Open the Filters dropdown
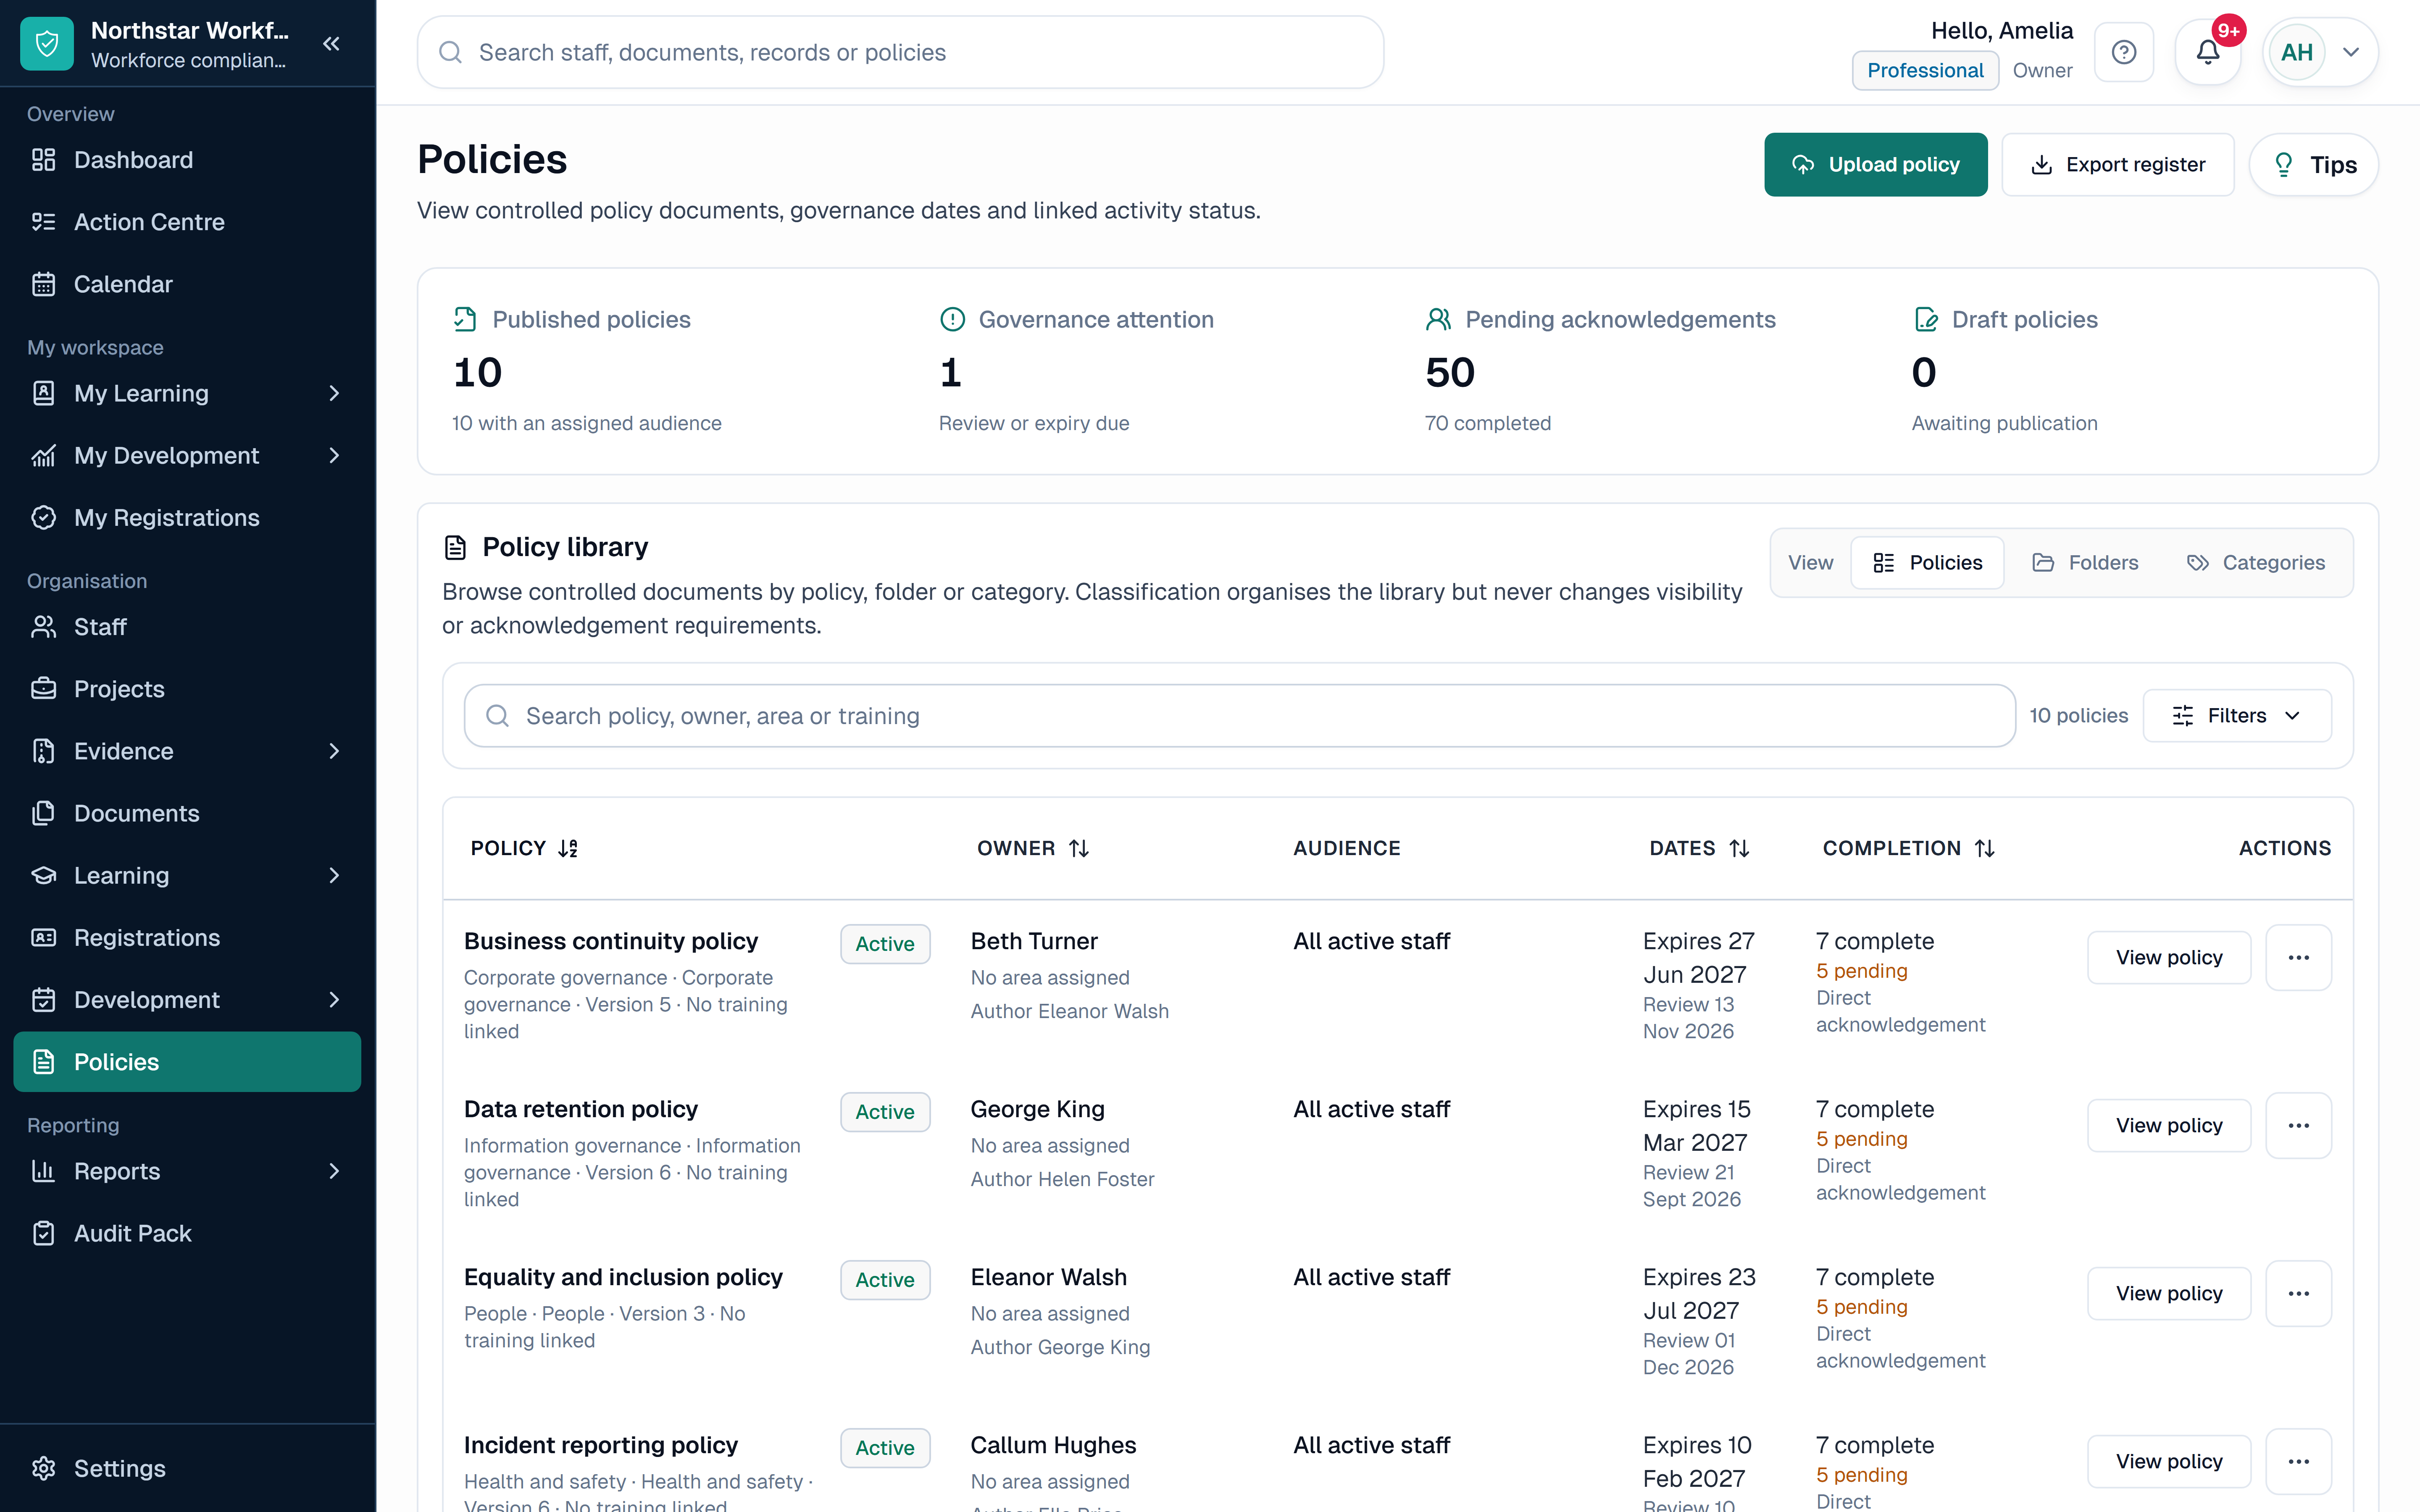 pos(2237,716)
